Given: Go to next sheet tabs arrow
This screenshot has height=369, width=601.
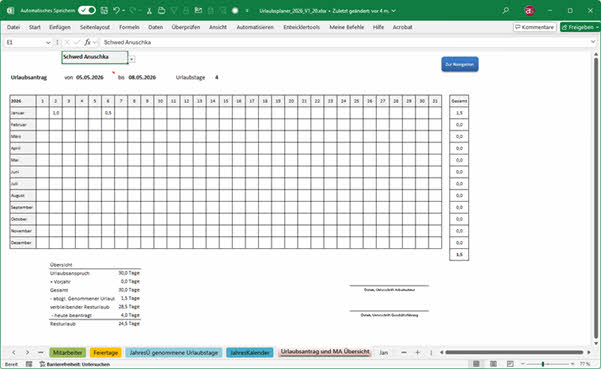Looking at the screenshot, I should point(27,353).
